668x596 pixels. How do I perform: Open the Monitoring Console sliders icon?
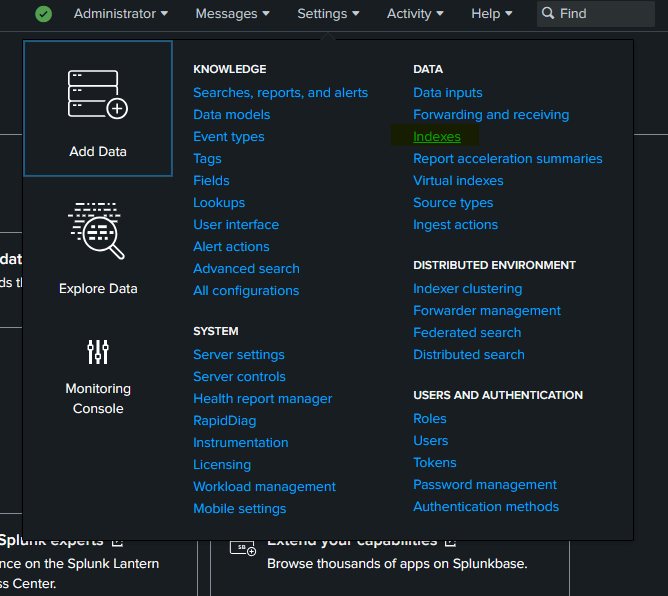pos(98,352)
